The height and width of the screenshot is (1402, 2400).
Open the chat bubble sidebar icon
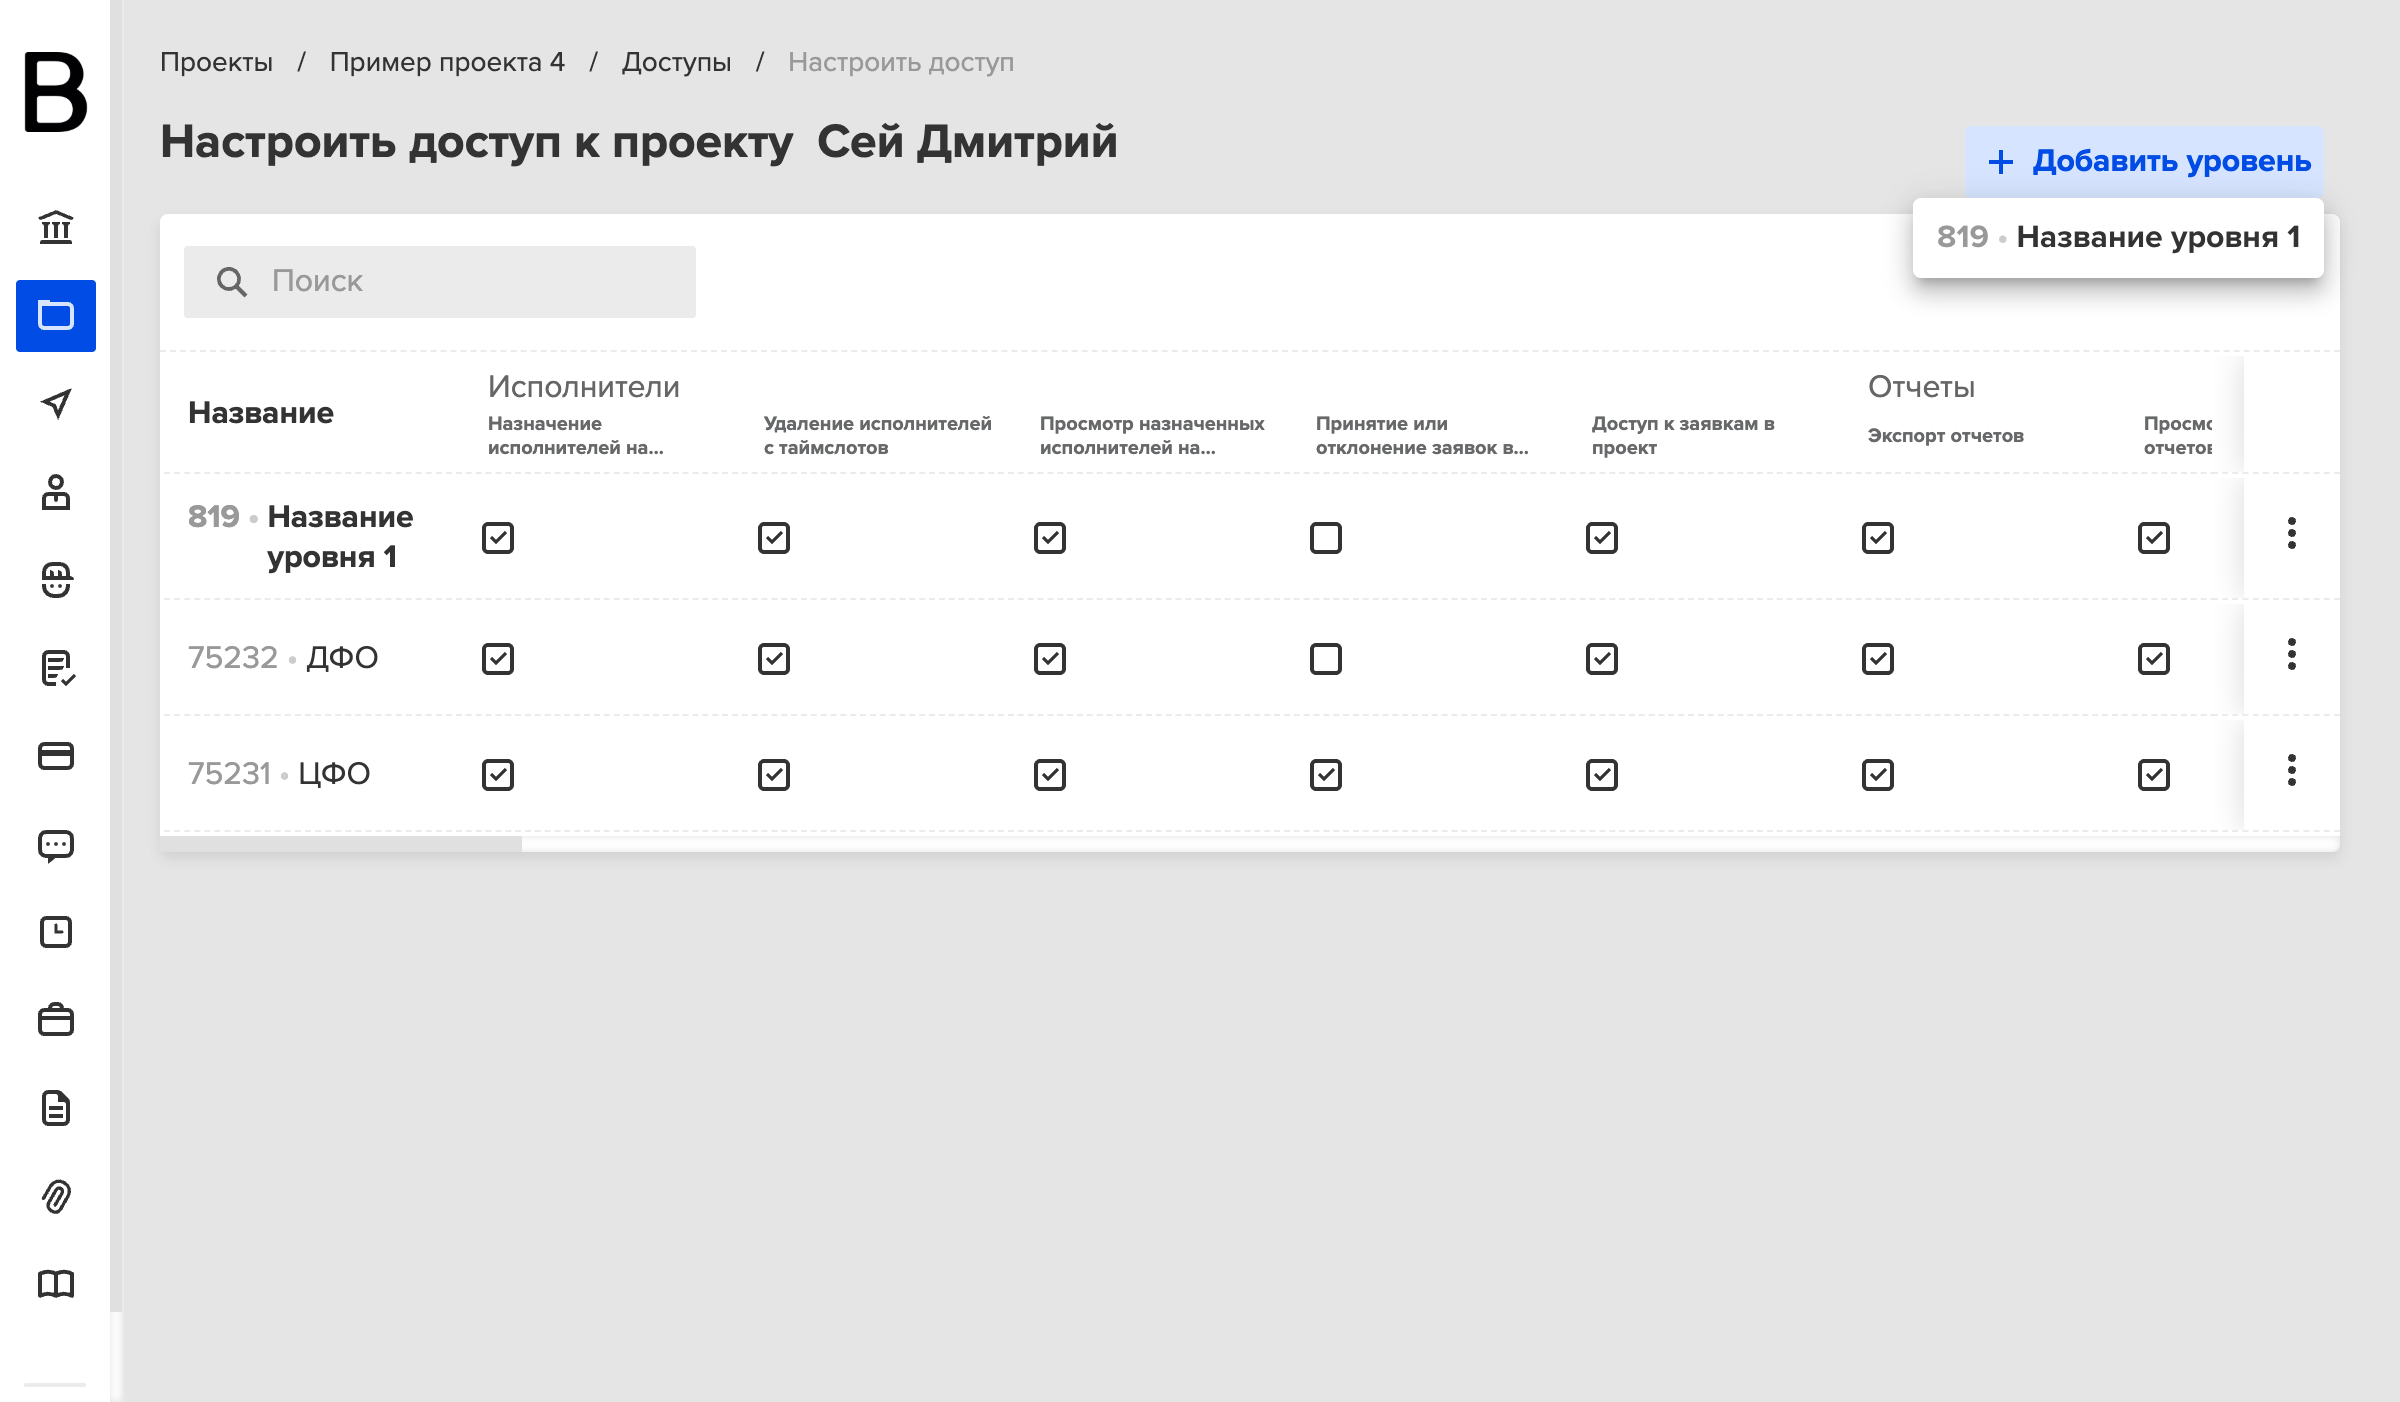coord(56,846)
